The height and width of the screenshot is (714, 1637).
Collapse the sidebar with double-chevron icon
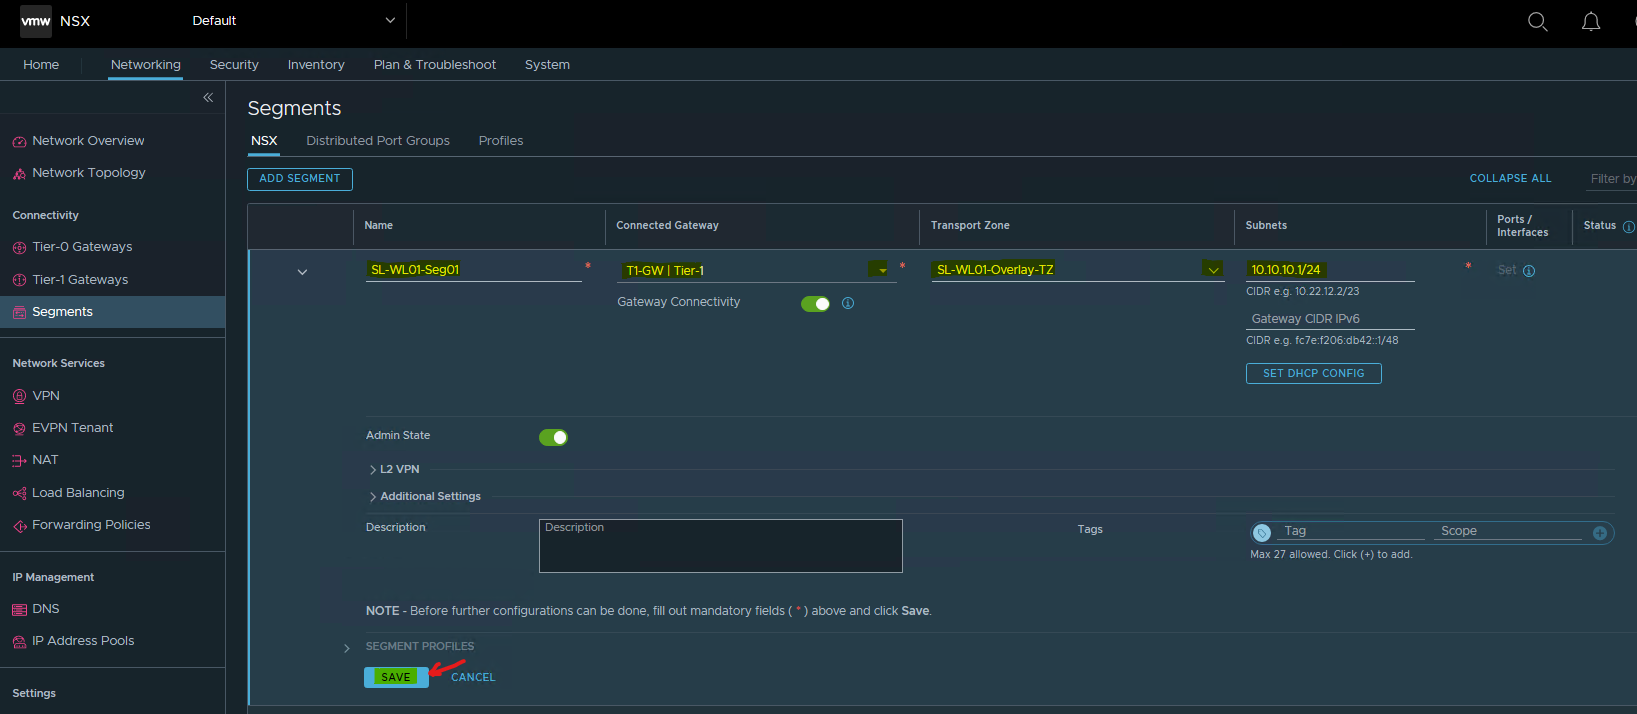click(x=208, y=97)
